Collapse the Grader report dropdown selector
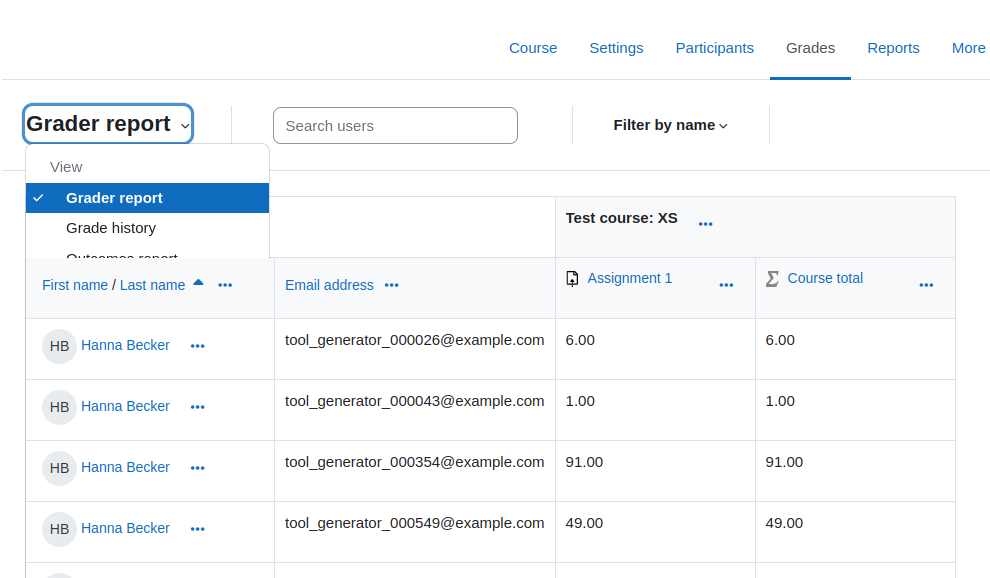This screenshot has width=990, height=578. pyautogui.click(x=108, y=124)
